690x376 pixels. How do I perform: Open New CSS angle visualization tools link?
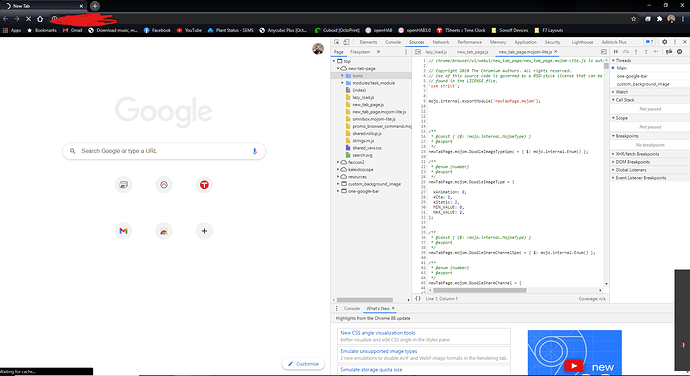378,333
